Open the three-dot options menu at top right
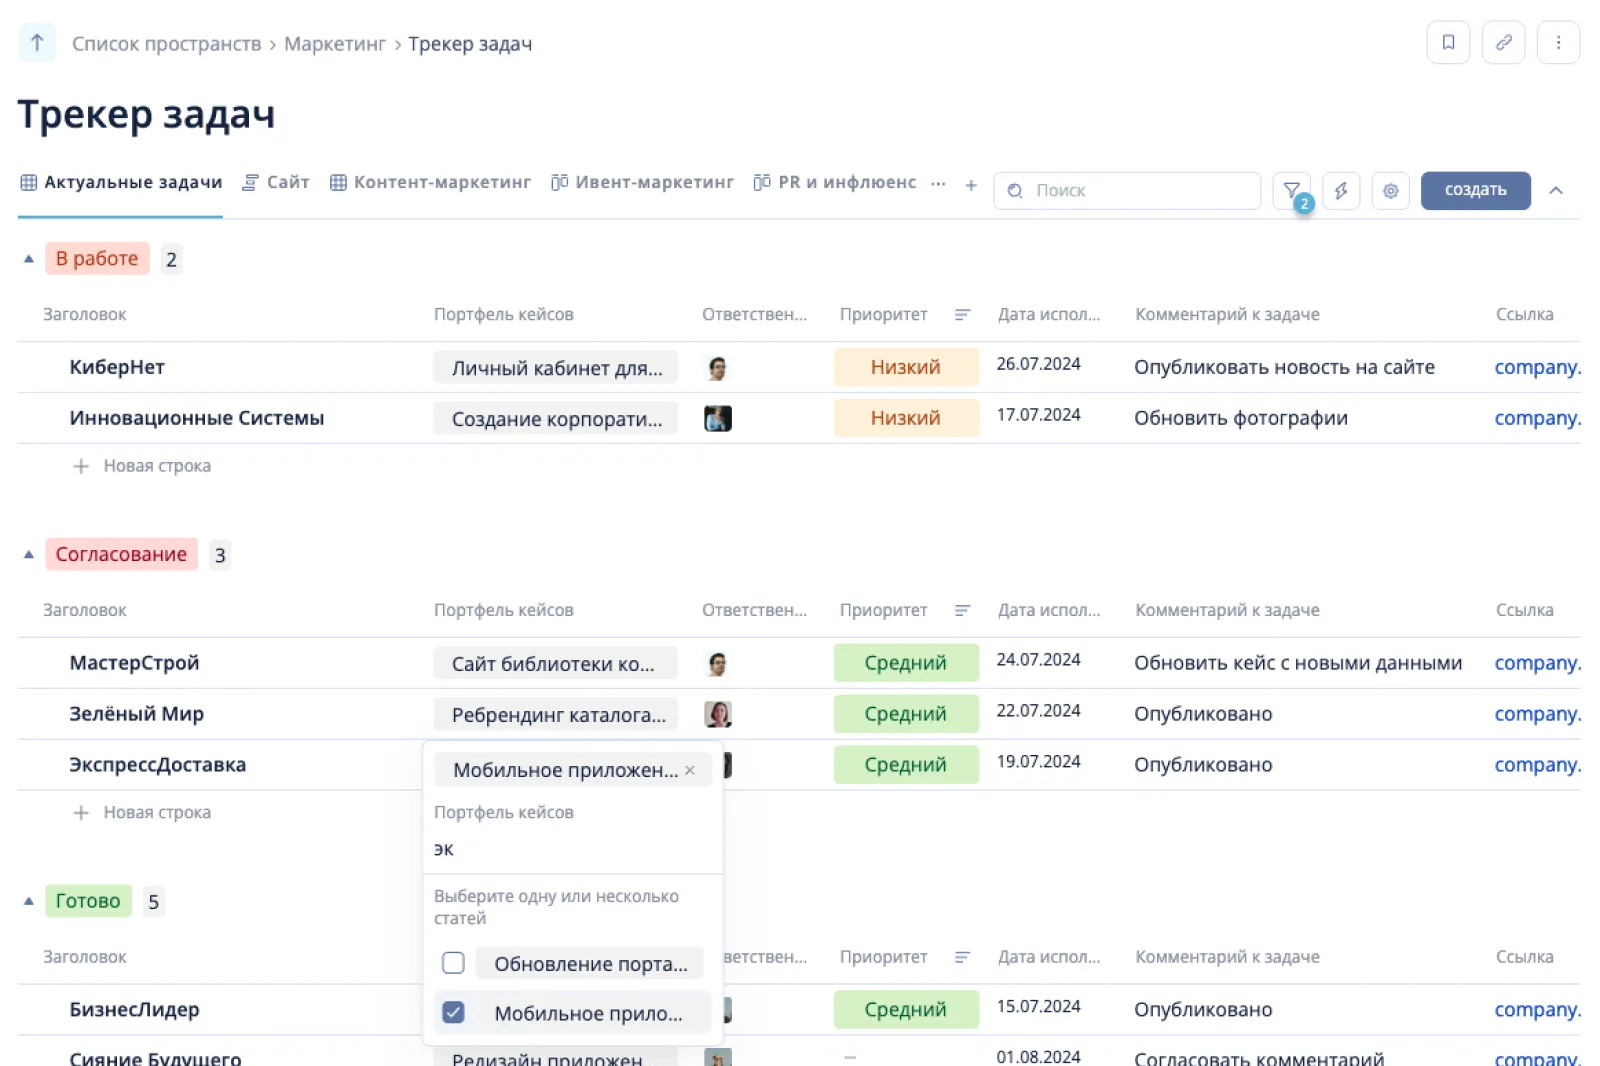1600x1066 pixels. (x=1558, y=42)
